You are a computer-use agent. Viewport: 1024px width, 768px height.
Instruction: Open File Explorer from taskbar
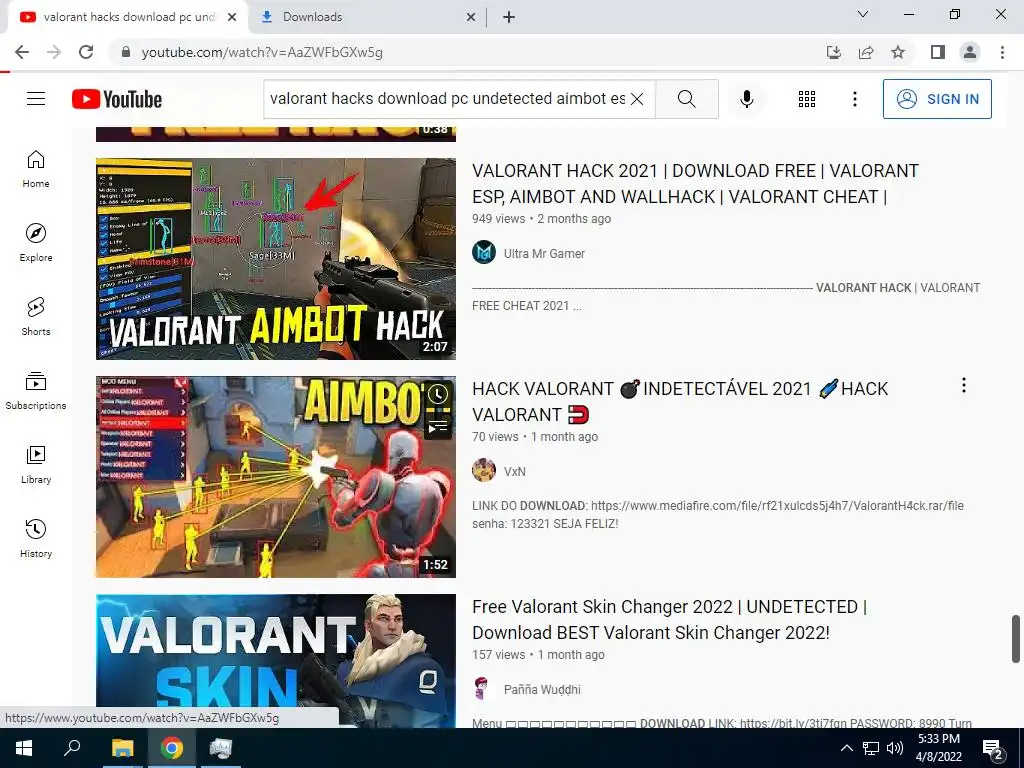point(122,748)
